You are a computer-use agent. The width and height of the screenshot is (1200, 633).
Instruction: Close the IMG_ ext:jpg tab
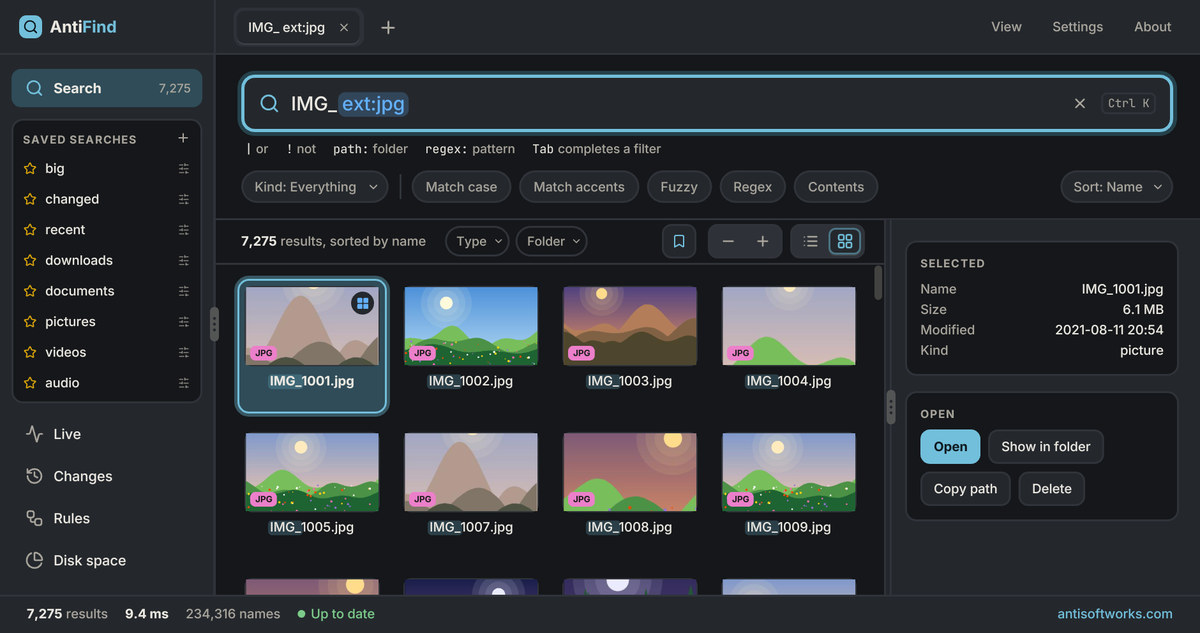tap(344, 28)
